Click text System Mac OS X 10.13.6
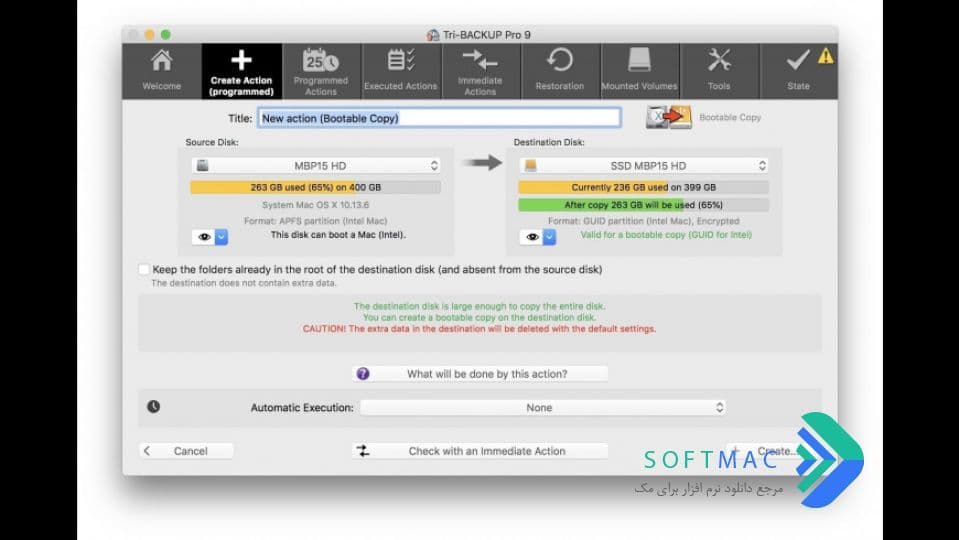This screenshot has height=540, width=959. pyautogui.click(x=316, y=205)
